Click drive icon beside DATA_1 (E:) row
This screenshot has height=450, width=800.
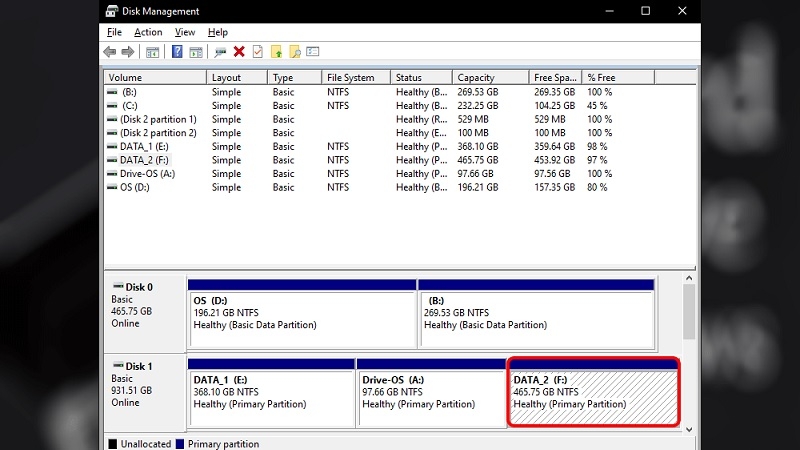(112, 146)
